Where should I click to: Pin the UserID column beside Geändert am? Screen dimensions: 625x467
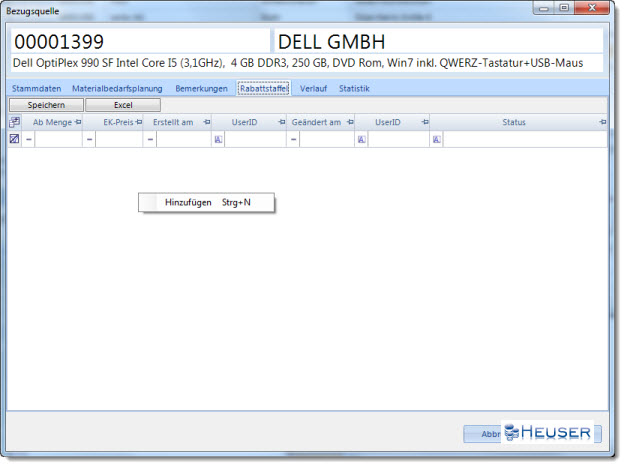pyautogui.click(x=425, y=122)
